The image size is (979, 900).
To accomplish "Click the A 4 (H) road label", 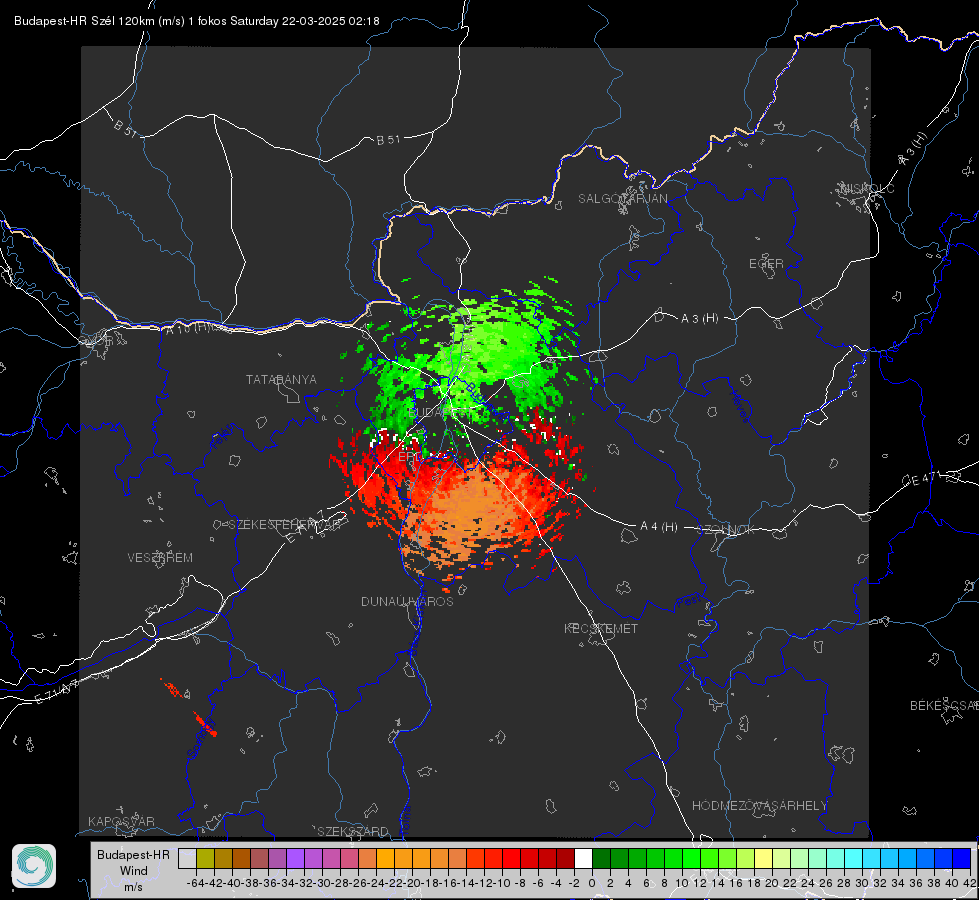I will pos(659,527).
